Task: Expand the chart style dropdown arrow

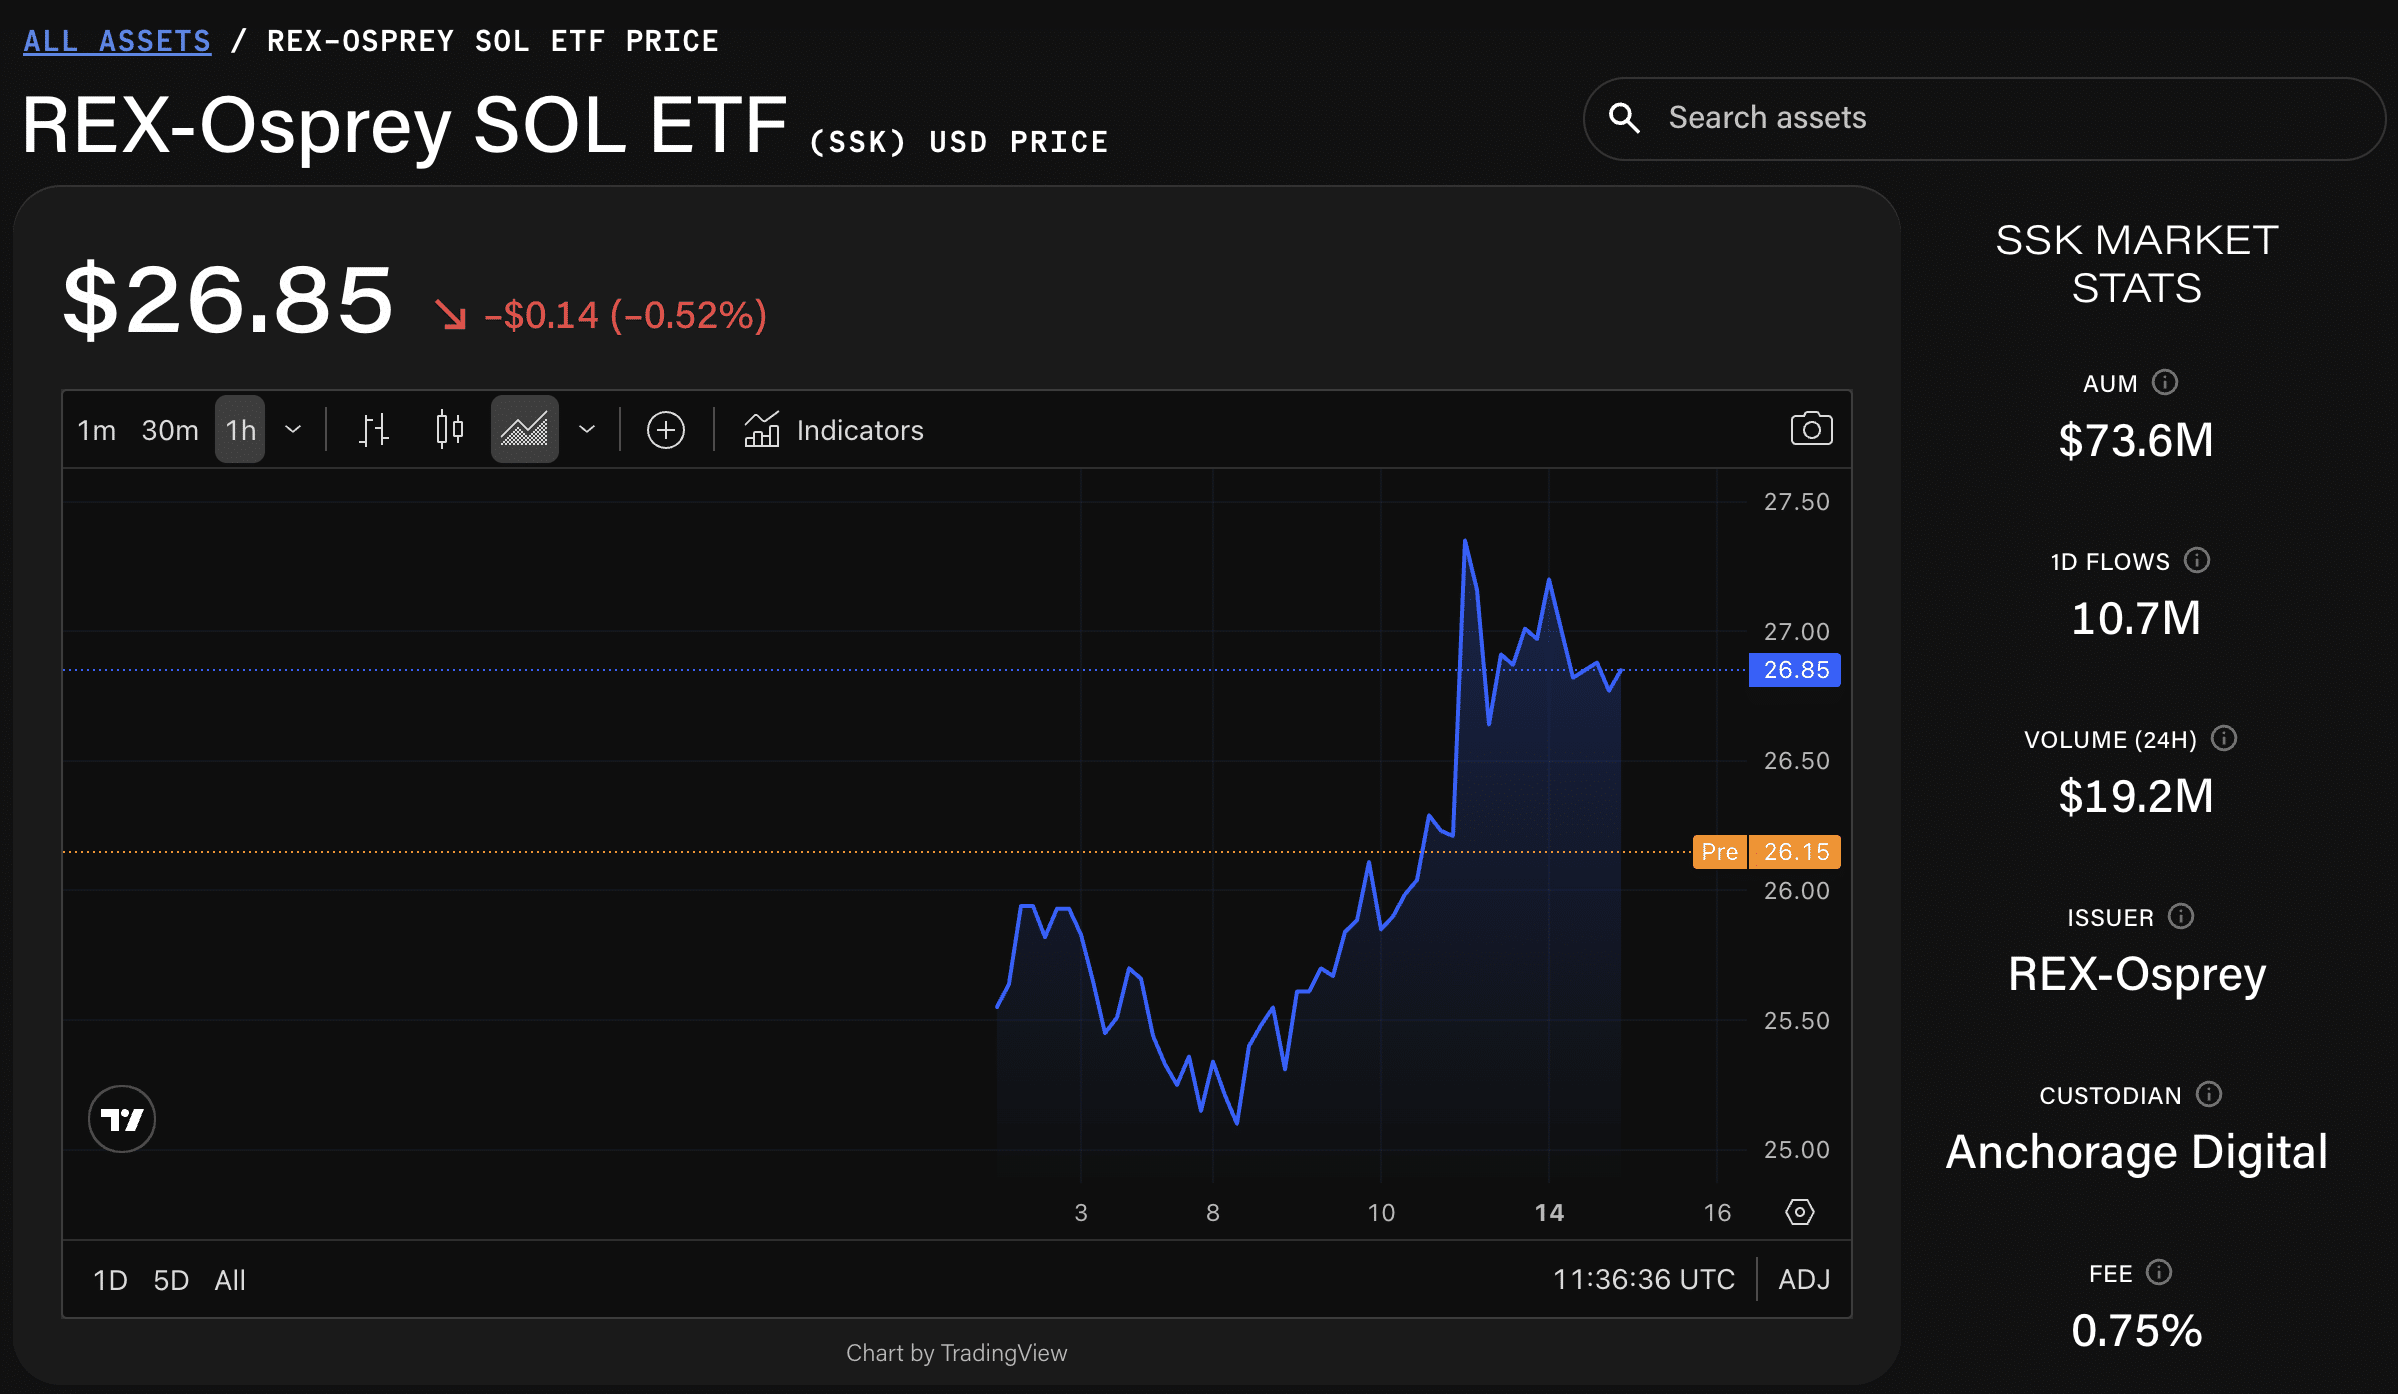Action: click(587, 430)
